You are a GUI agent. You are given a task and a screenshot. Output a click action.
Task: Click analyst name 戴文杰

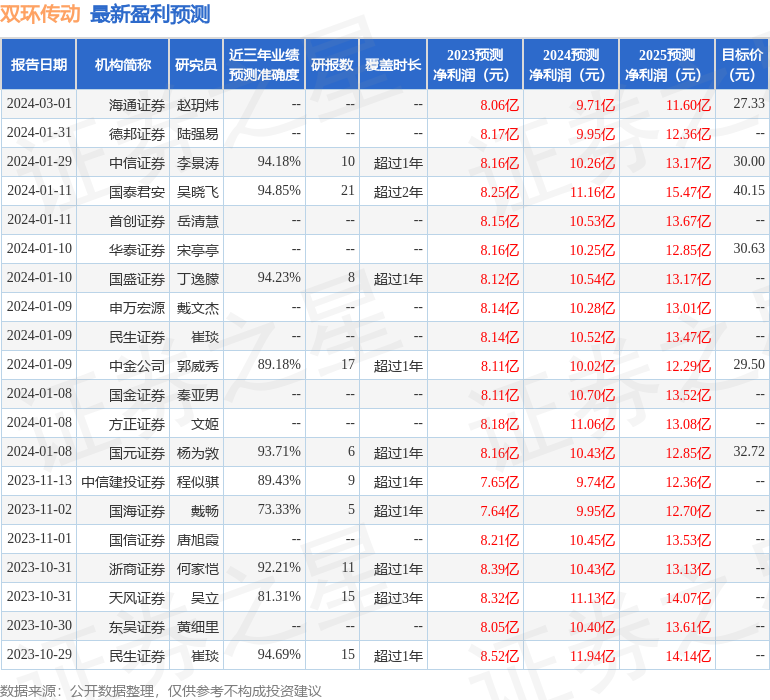tap(197, 308)
